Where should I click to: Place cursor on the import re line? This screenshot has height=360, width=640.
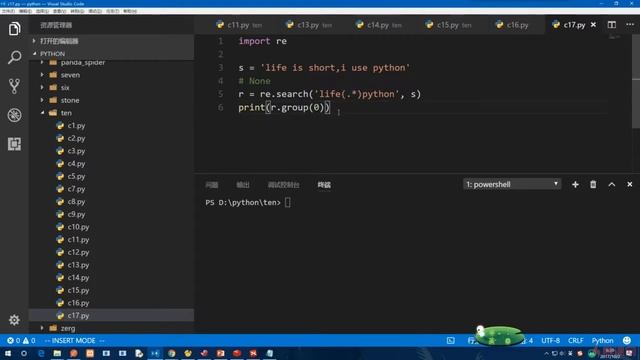pyautogui.click(x=262, y=41)
